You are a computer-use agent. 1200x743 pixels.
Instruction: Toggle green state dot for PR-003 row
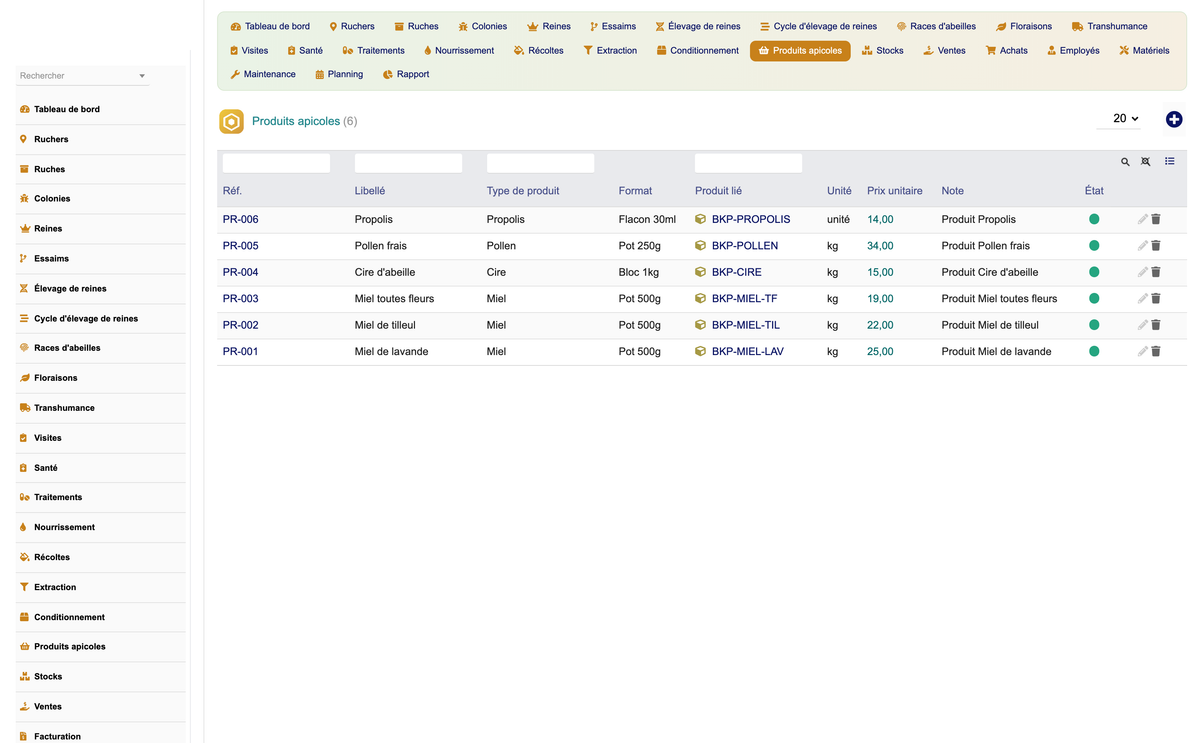click(x=1094, y=299)
